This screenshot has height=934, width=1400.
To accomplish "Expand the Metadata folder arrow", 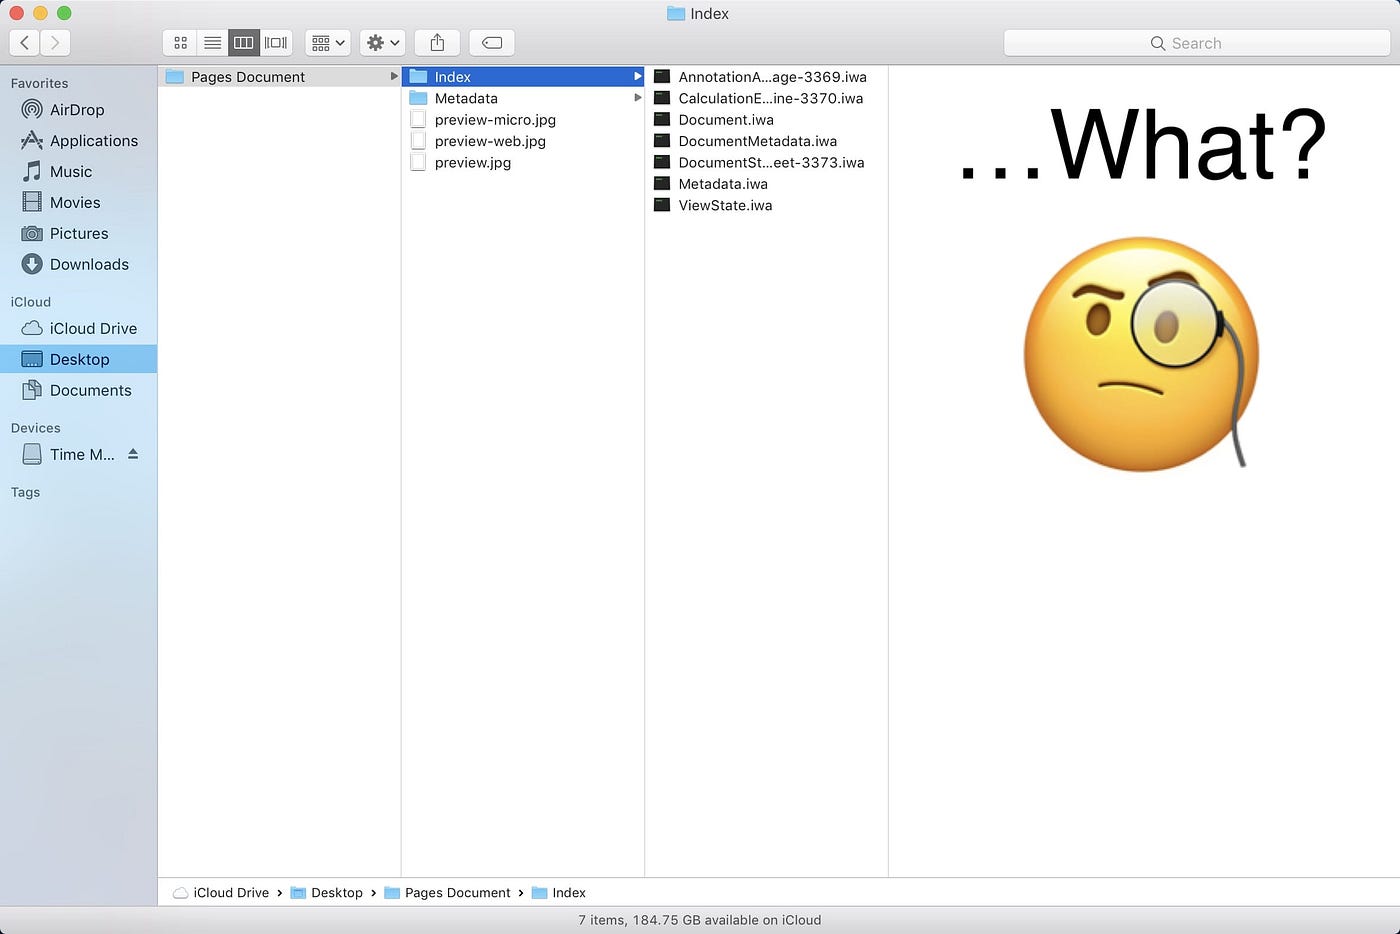I will (x=637, y=98).
